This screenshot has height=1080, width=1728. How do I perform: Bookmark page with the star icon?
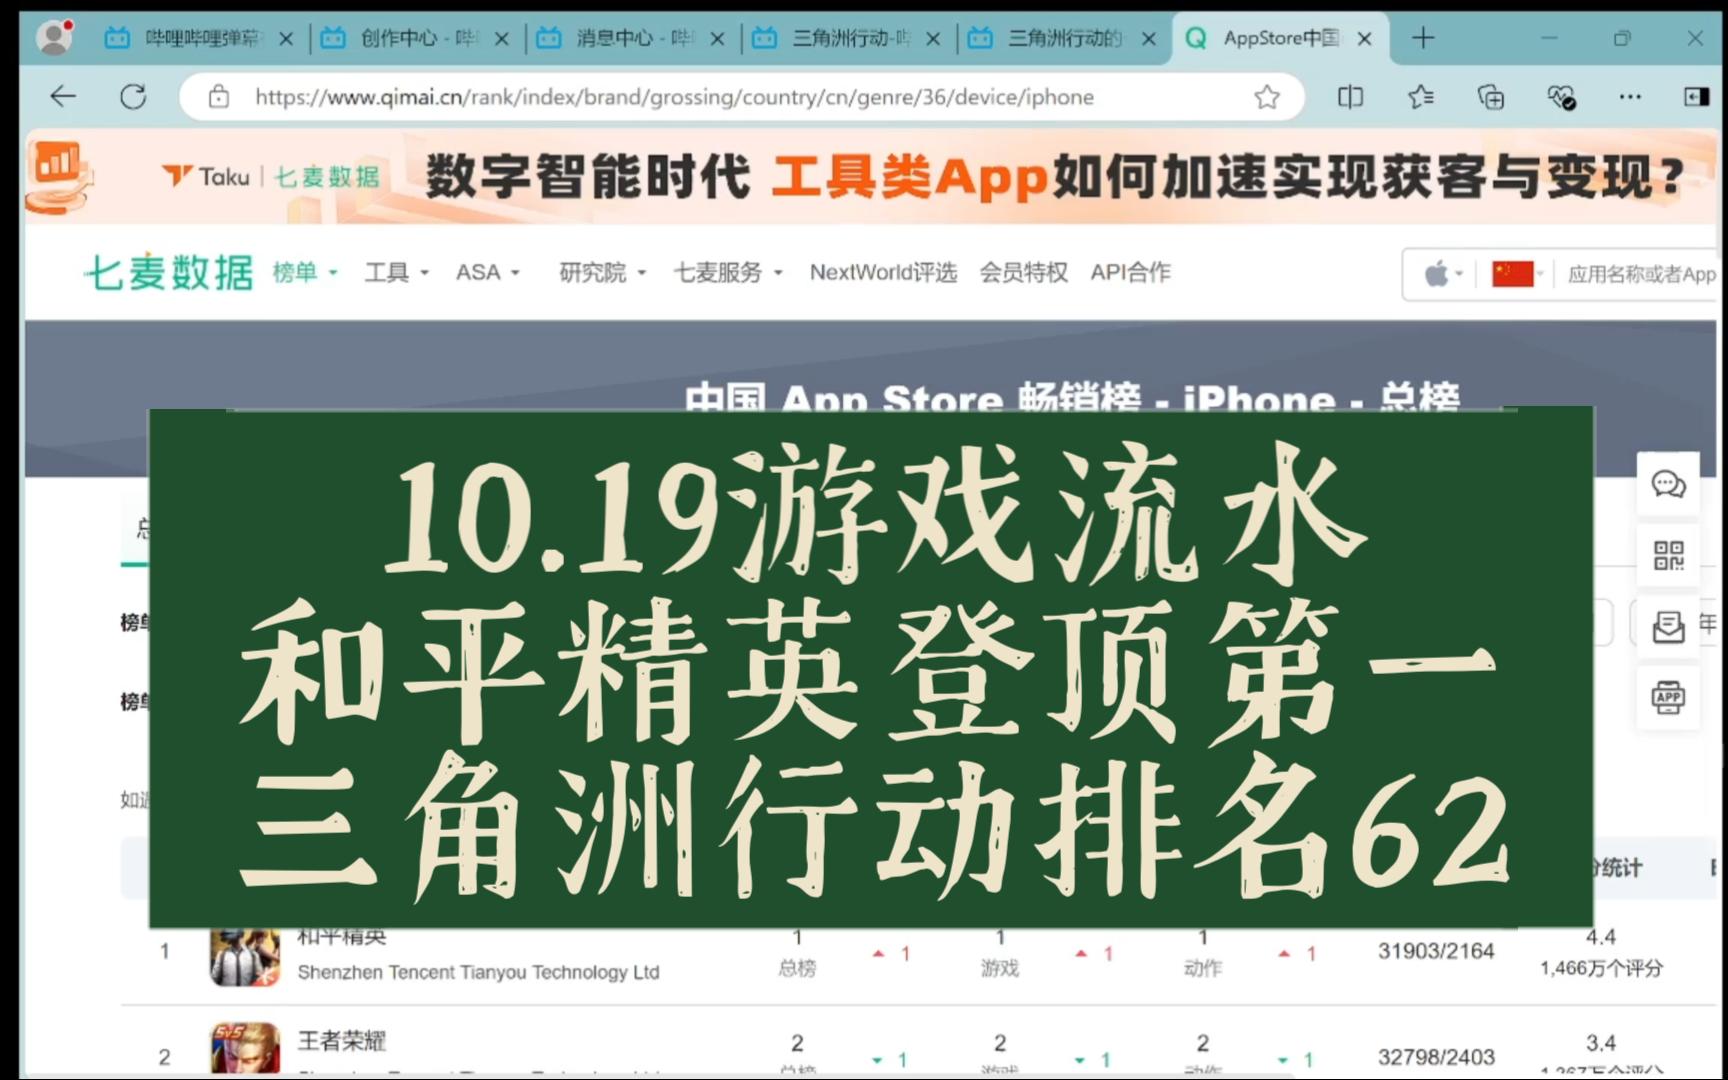1267,97
